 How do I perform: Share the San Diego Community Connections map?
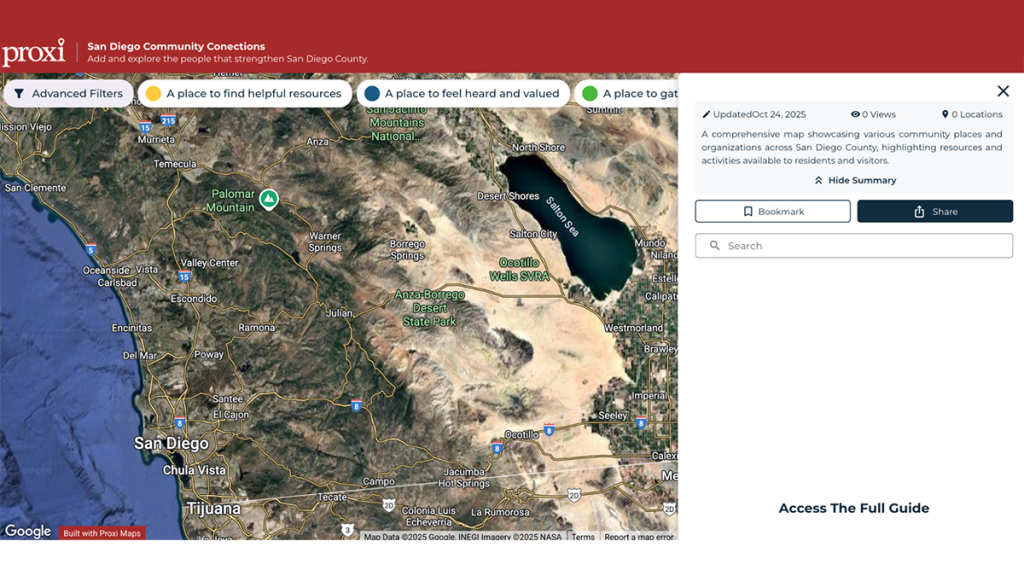point(935,211)
